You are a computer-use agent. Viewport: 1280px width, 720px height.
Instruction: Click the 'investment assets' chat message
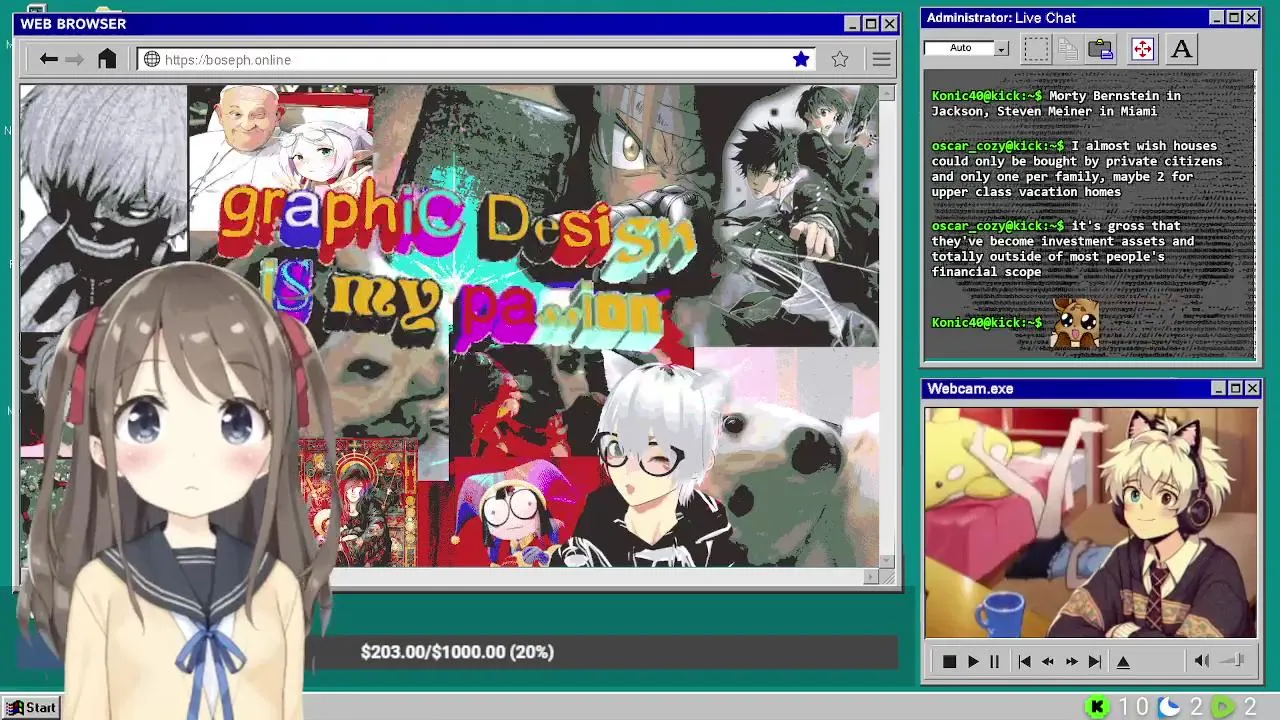pyautogui.click(x=1063, y=249)
